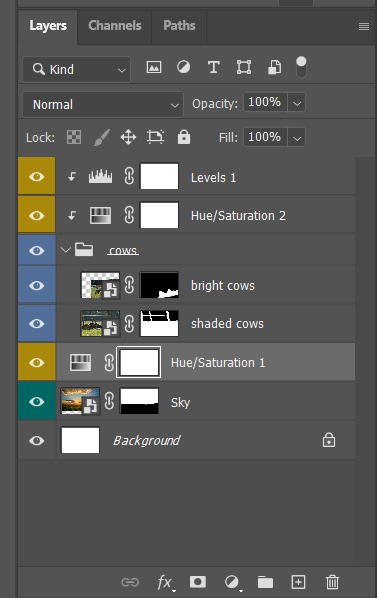Image resolution: width=377 pixels, height=598 pixels.
Task: Click the Background layer lock icon
Action: [x=329, y=440]
